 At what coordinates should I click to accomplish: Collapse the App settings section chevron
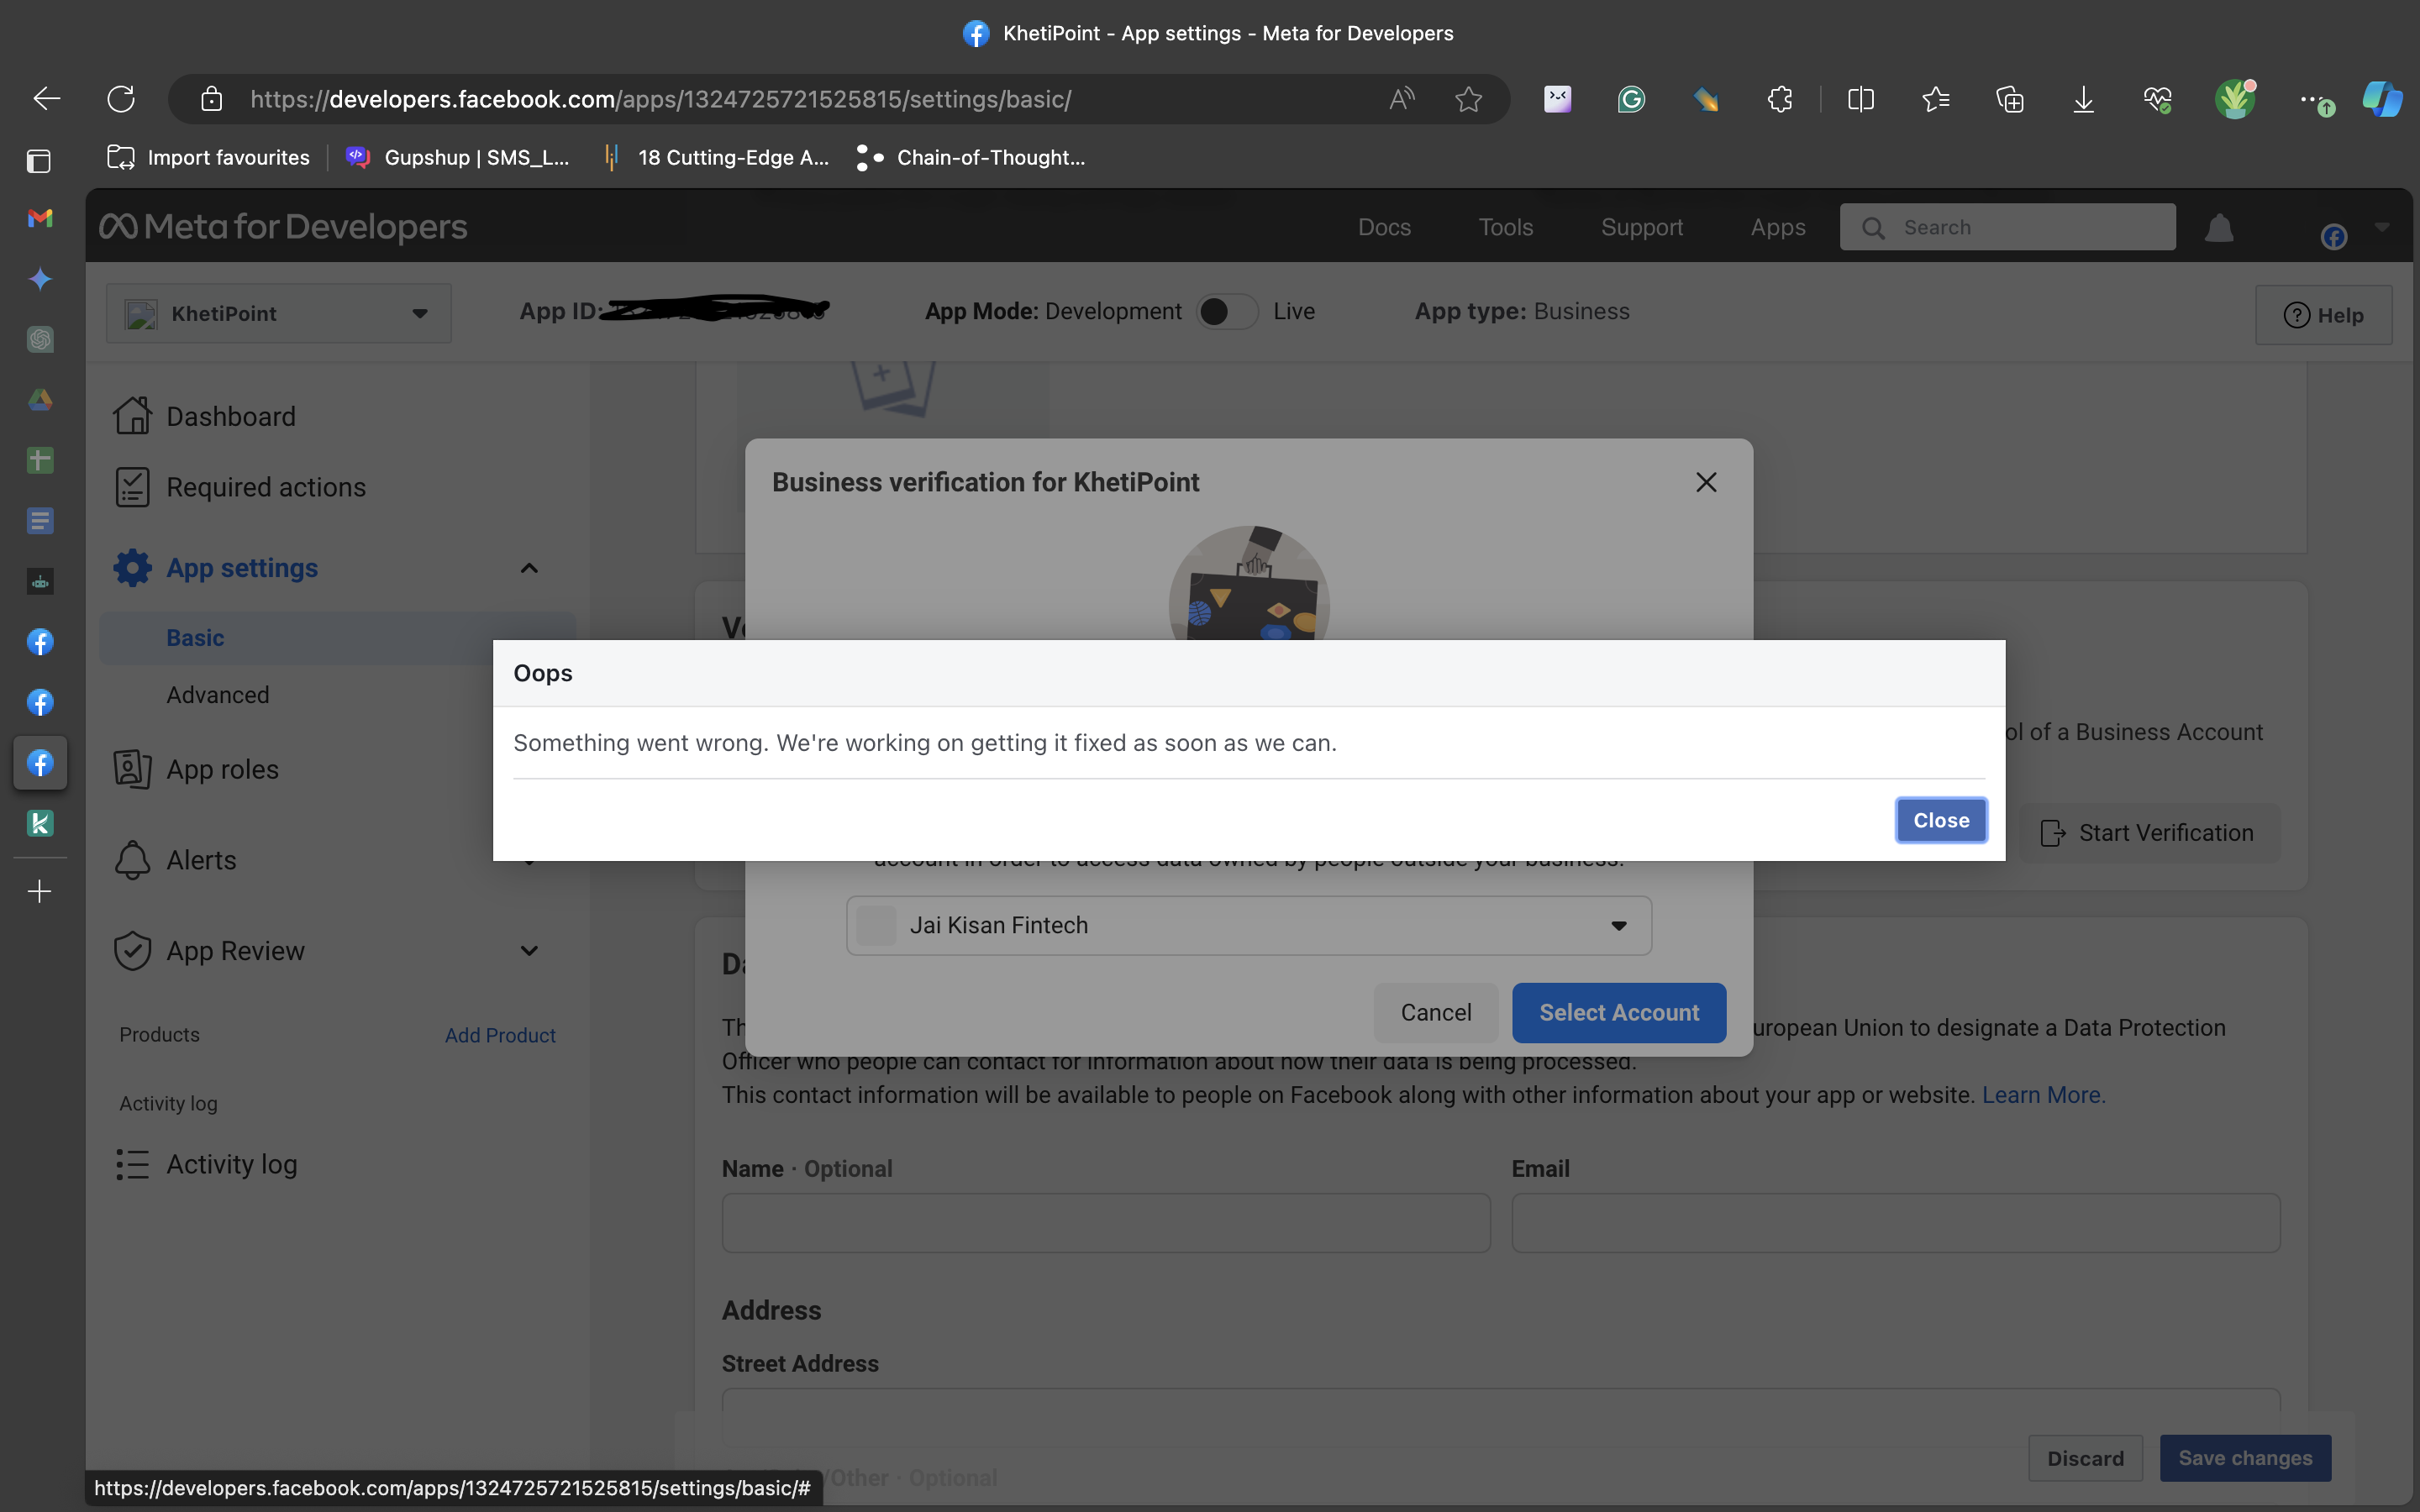pos(529,568)
